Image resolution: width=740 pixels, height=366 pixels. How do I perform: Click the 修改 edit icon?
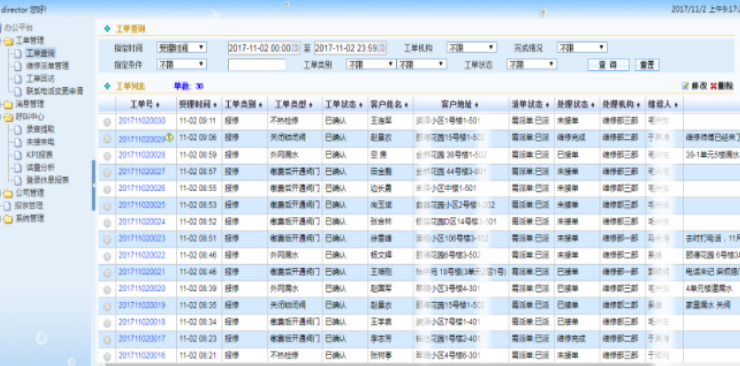[686, 86]
